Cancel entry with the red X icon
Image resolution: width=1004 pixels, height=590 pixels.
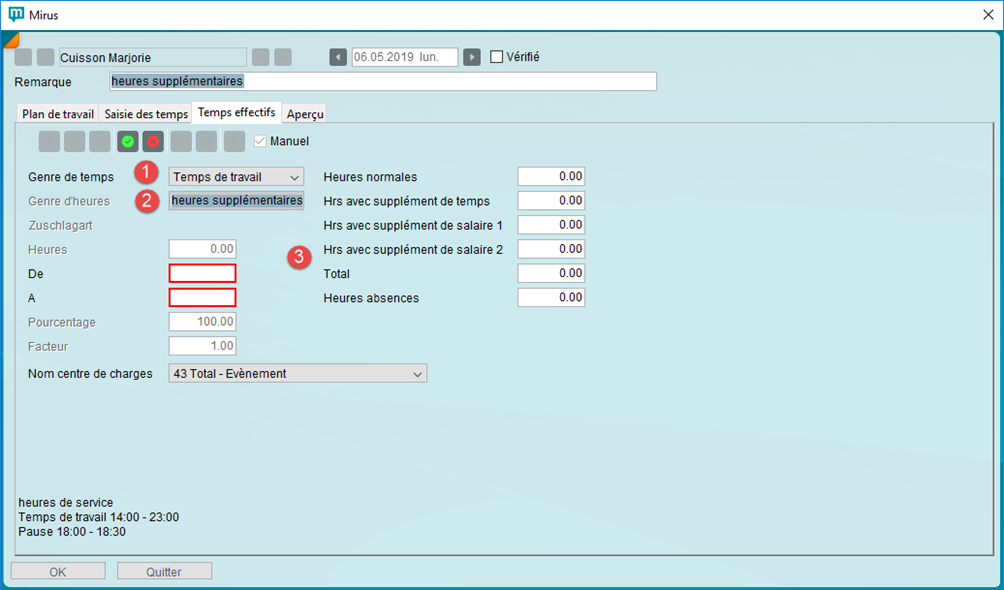[x=153, y=142]
